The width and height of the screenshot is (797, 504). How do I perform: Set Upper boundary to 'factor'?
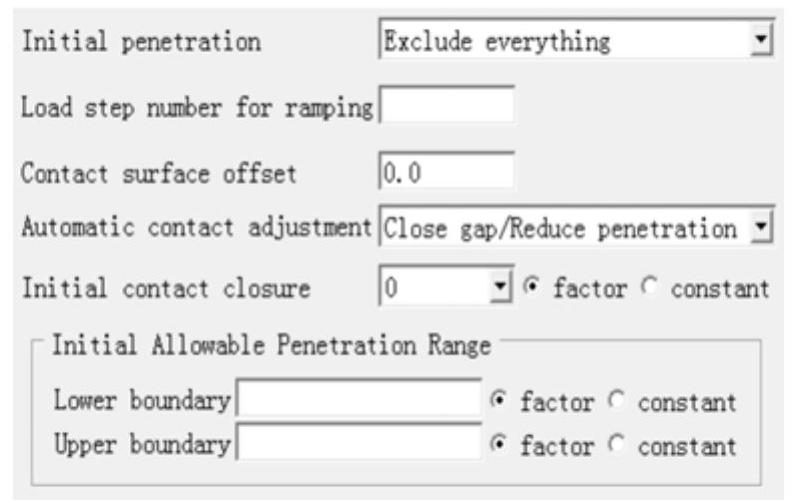(x=499, y=444)
